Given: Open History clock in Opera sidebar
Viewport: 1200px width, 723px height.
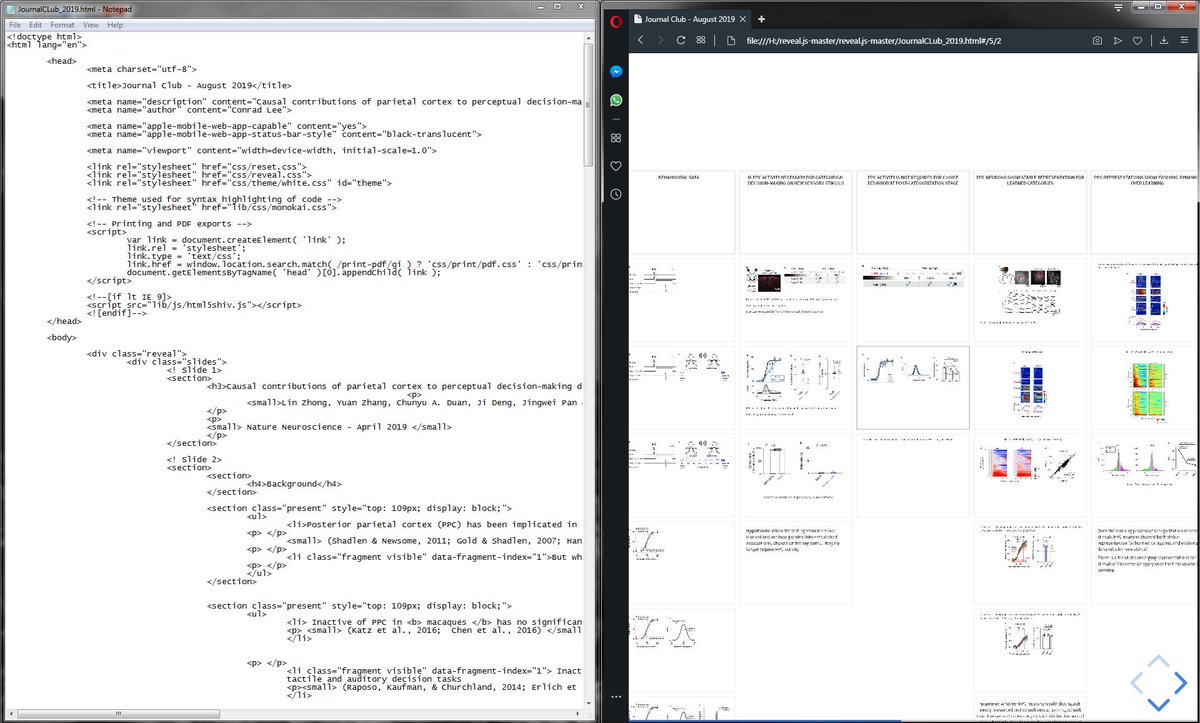Looking at the screenshot, I should tap(616, 194).
